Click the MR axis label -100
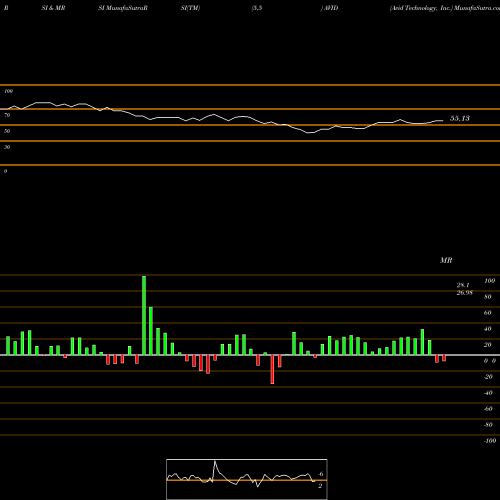Screen dimensions: 500x500 490,441
